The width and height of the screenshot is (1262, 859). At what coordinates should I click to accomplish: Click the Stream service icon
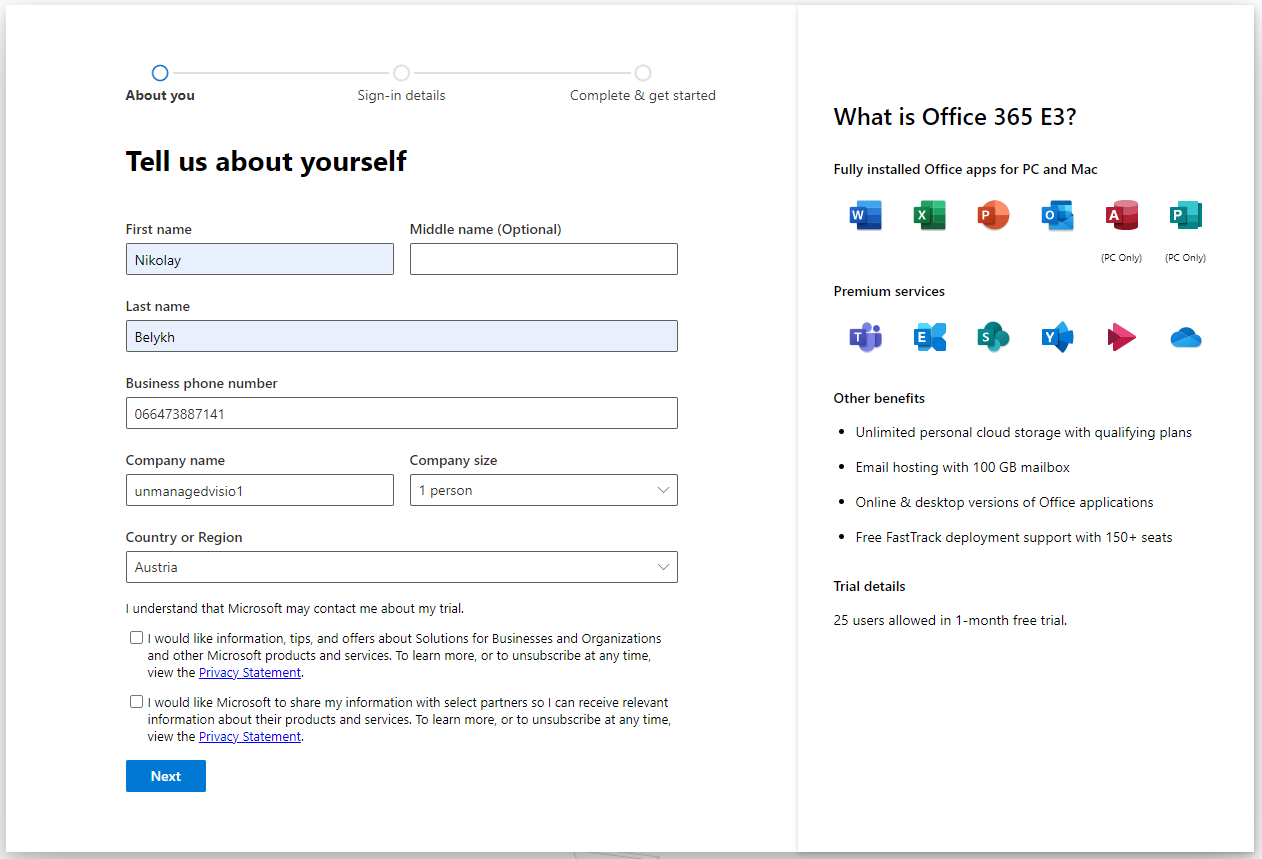click(x=1121, y=337)
